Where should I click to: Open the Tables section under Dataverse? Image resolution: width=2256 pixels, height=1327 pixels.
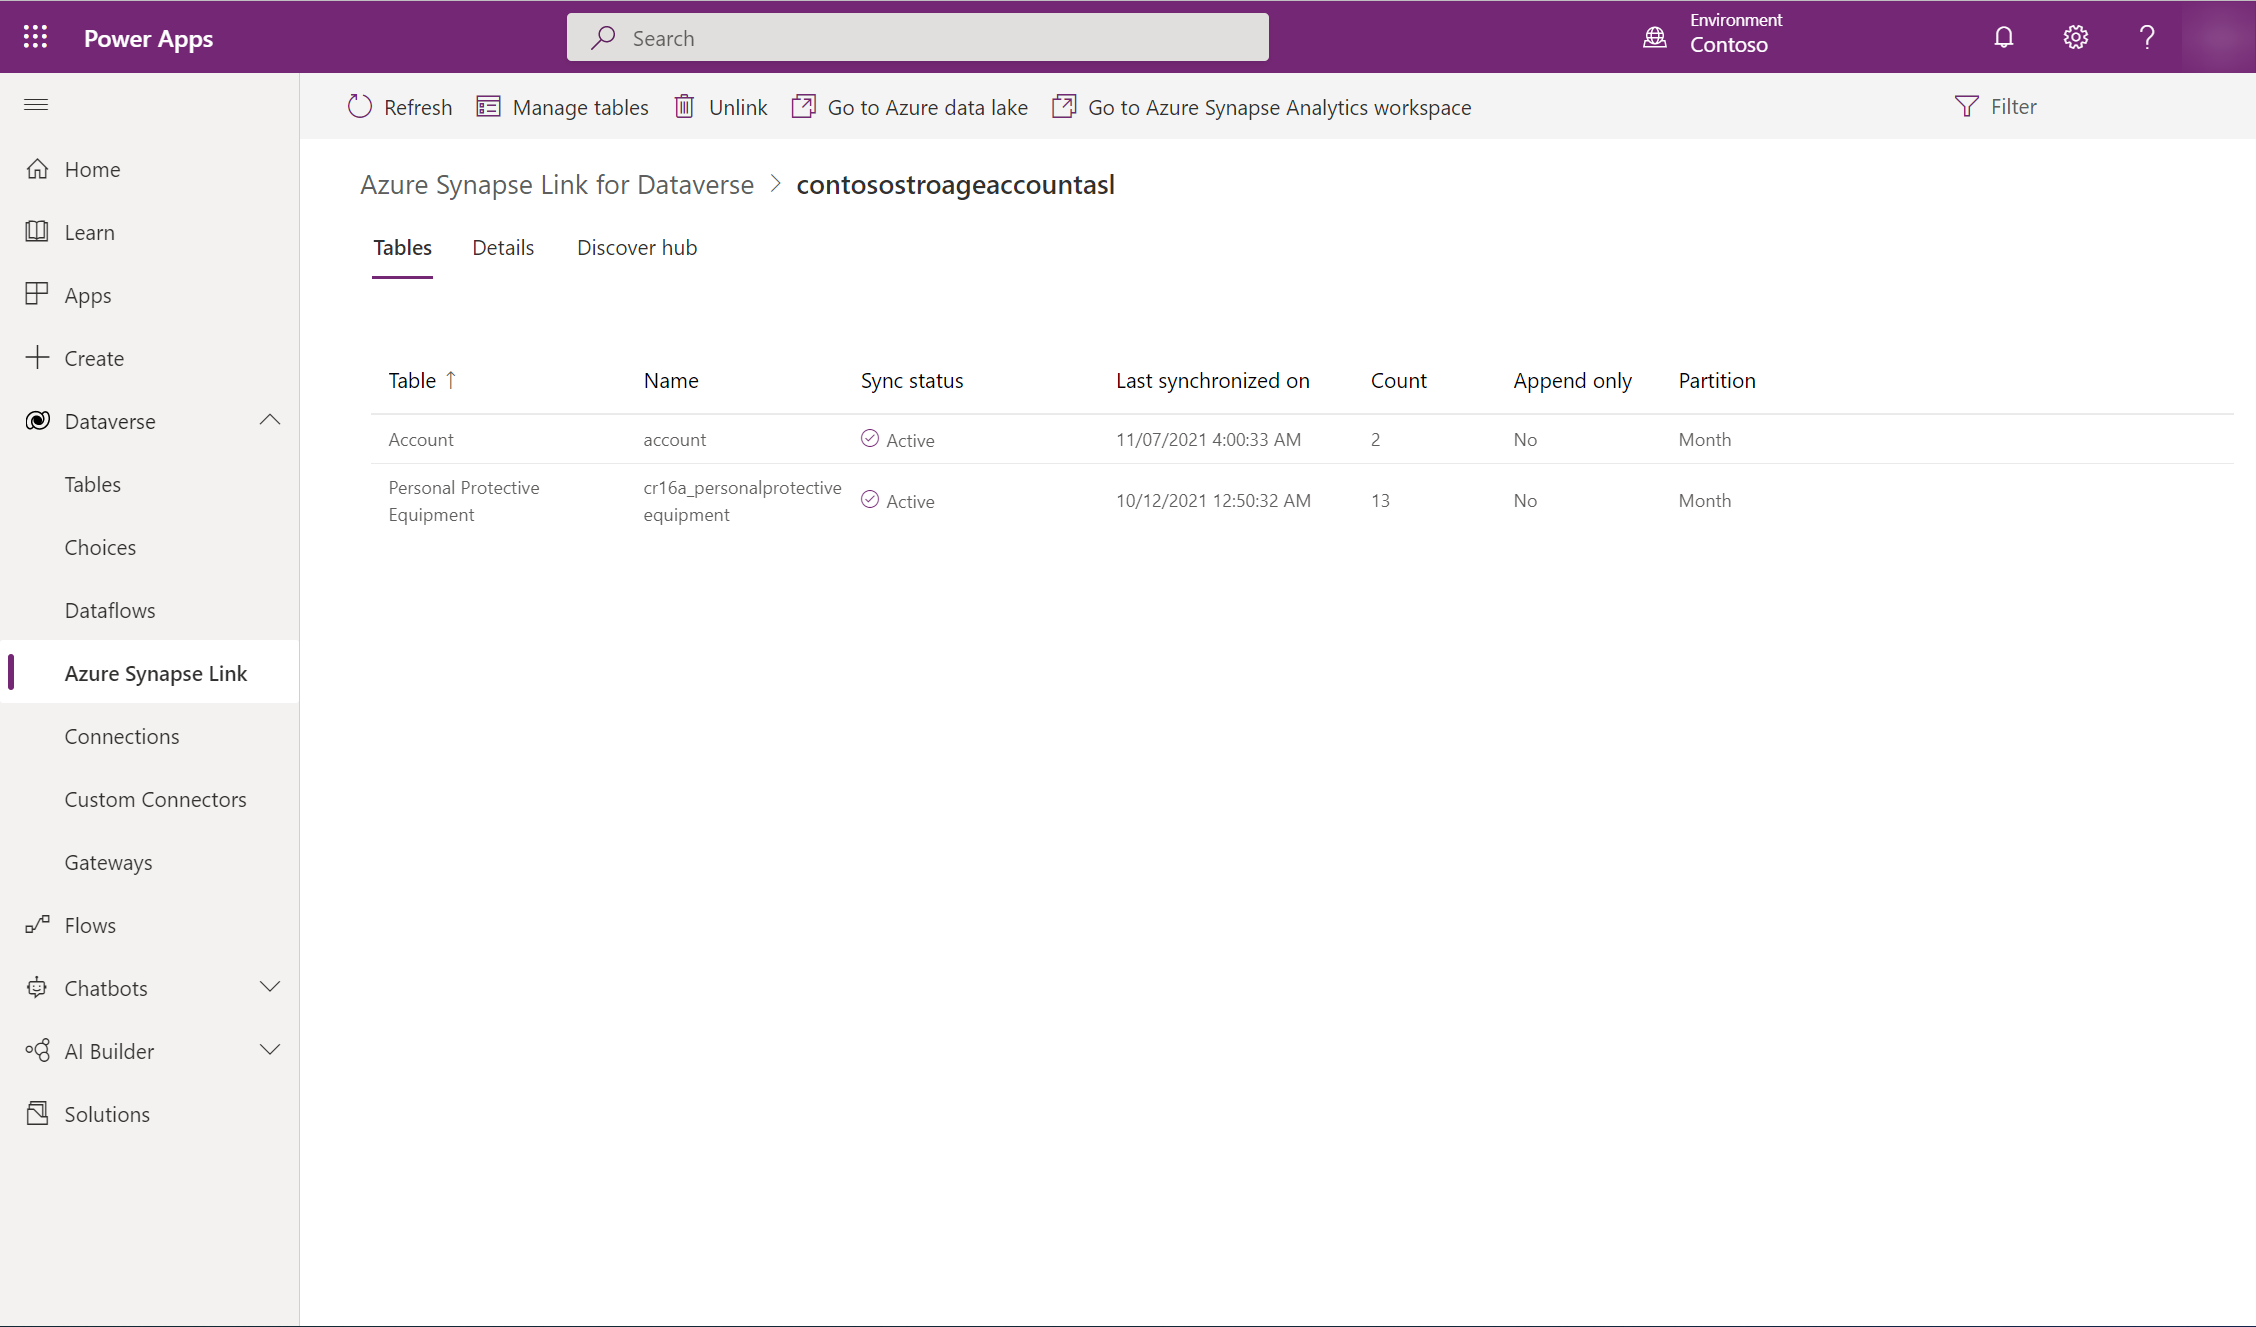[92, 482]
